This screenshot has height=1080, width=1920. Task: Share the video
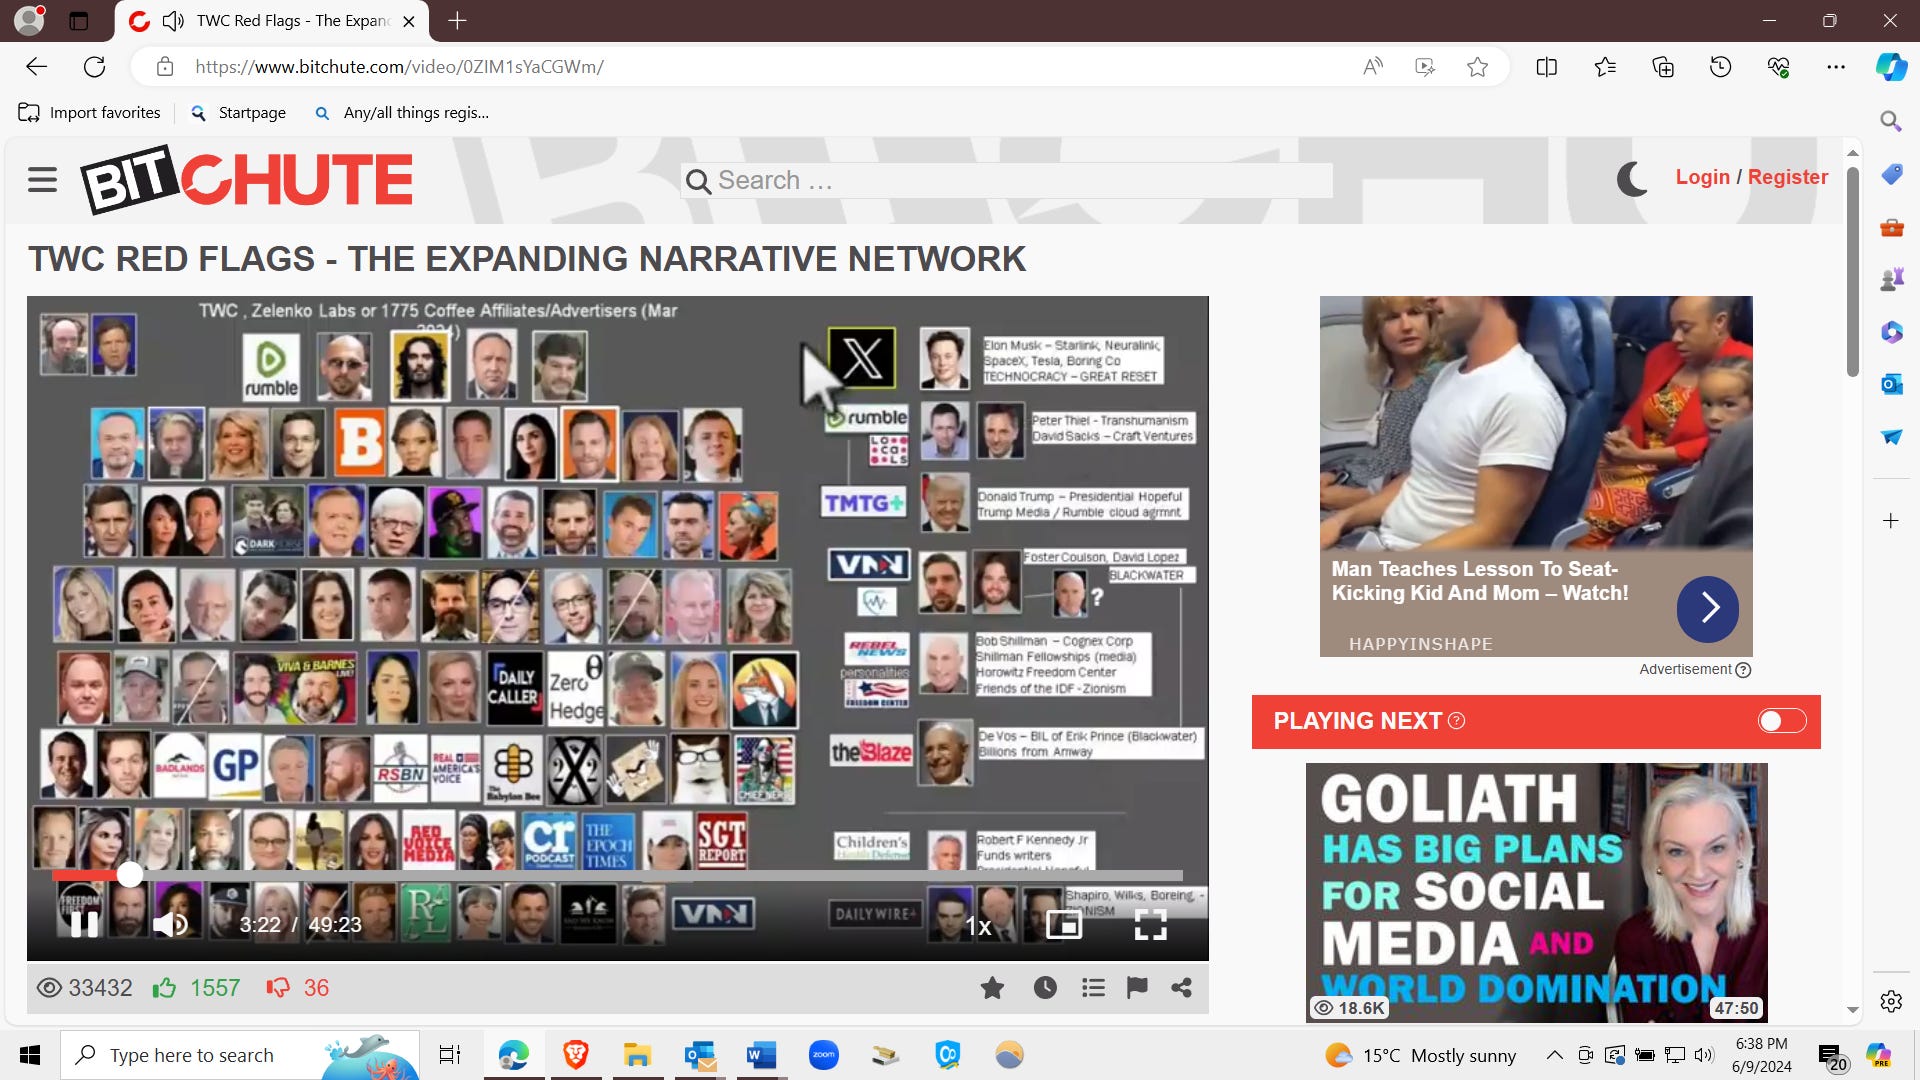click(x=1181, y=988)
